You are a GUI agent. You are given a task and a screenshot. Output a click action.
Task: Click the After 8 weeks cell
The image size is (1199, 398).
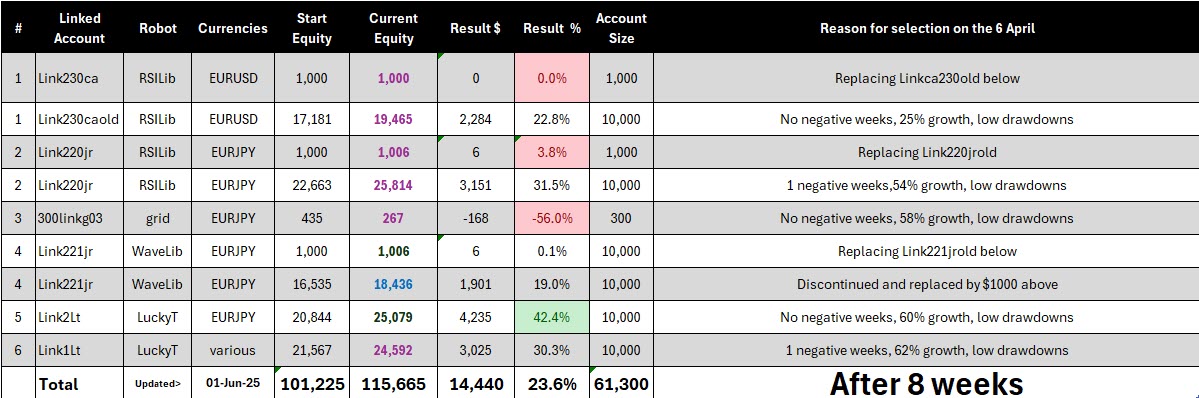pos(926,383)
